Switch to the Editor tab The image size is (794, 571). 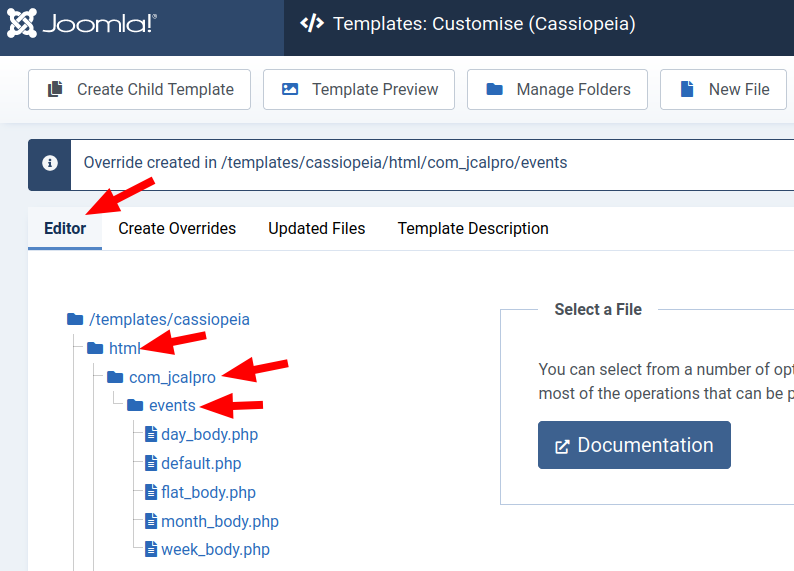tap(65, 228)
